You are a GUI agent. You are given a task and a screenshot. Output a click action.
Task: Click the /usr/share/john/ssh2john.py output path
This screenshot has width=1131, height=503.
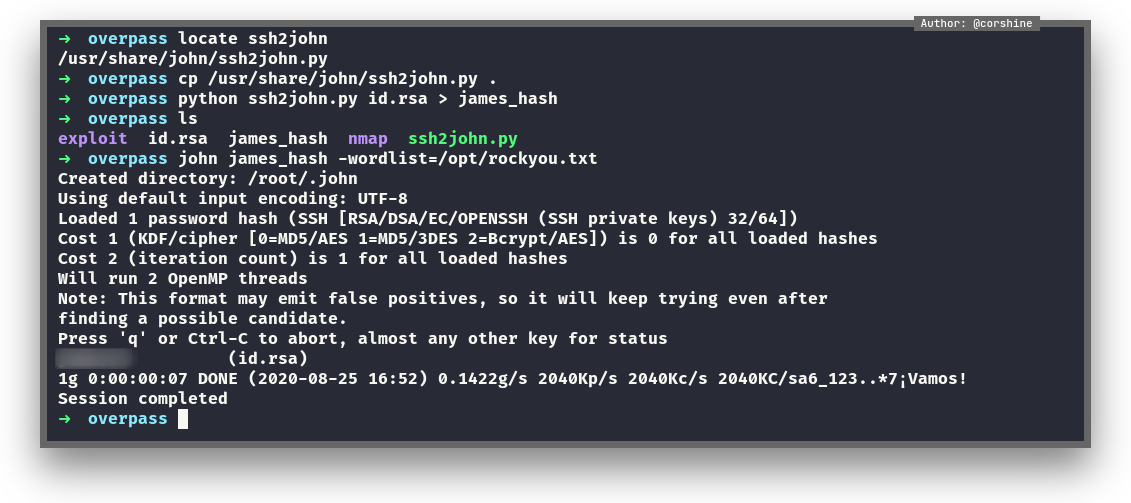pos(193,59)
